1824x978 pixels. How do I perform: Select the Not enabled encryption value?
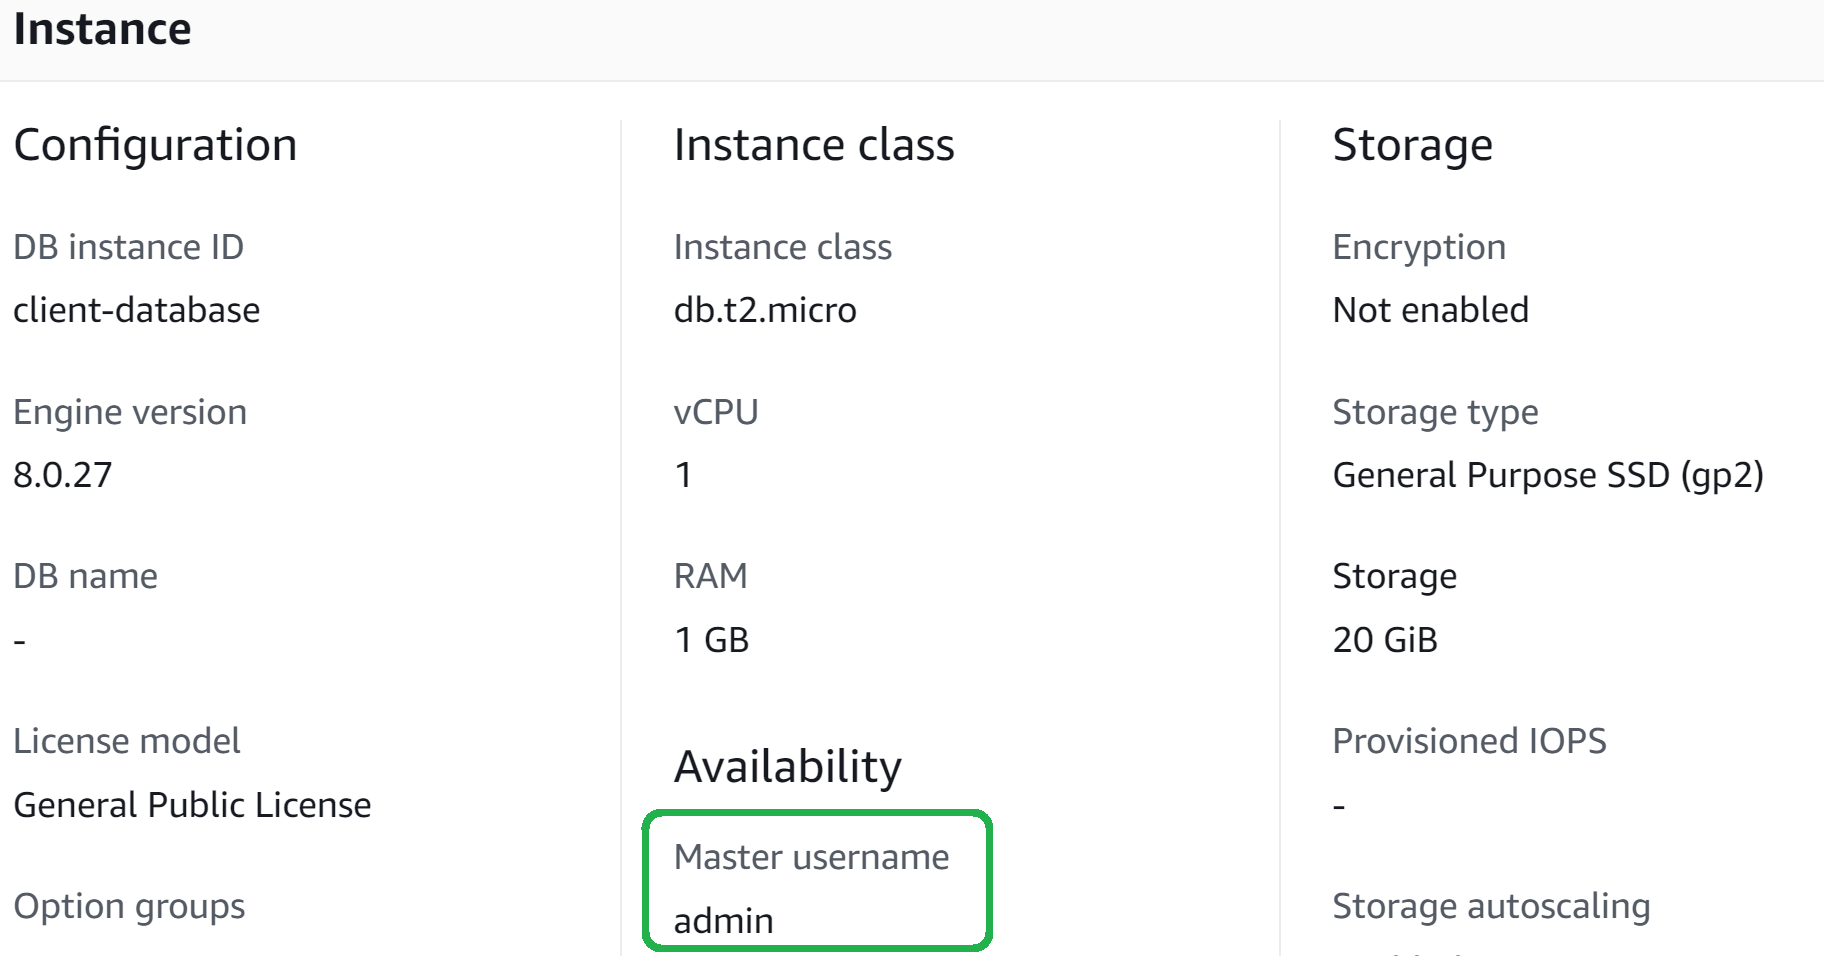pos(1430,311)
